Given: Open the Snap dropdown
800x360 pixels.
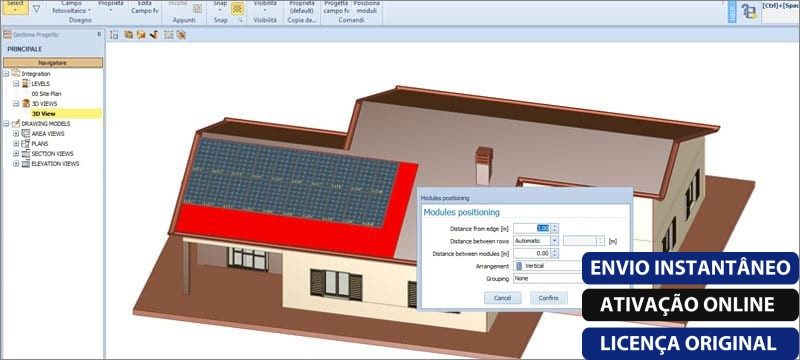Looking at the screenshot, I should (x=220, y=6).
